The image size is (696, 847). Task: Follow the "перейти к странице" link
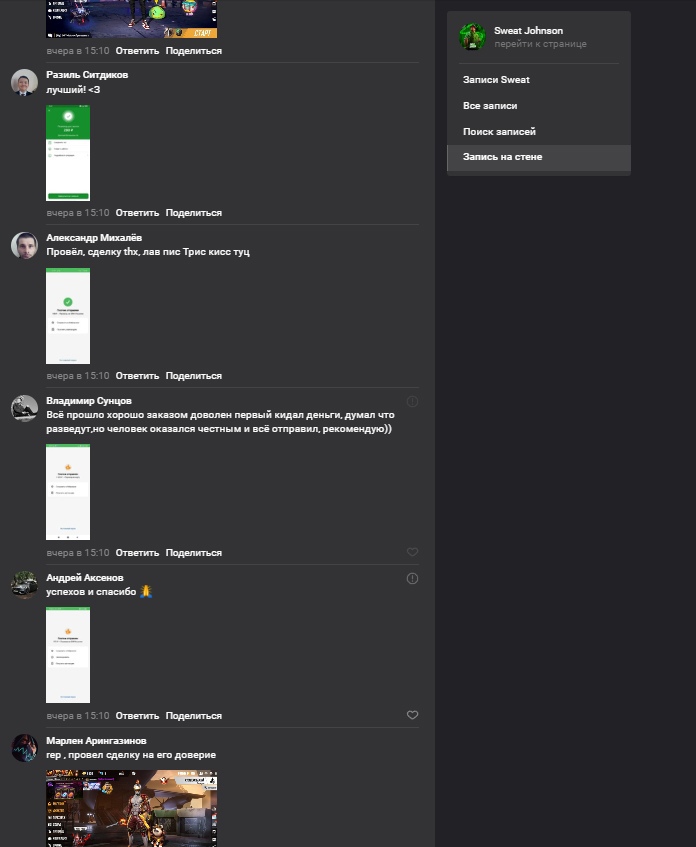click(x=540, y=44)
